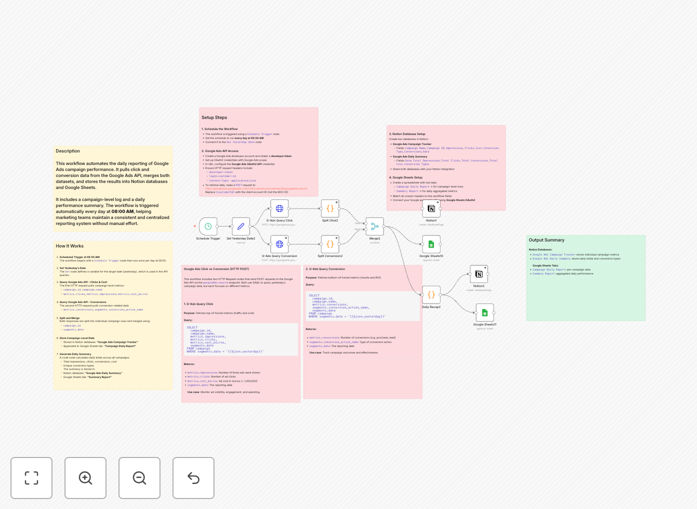697x509 pixels.
Task: Open the Google Sheets node after Daily Recap
Action: (485, 313)
